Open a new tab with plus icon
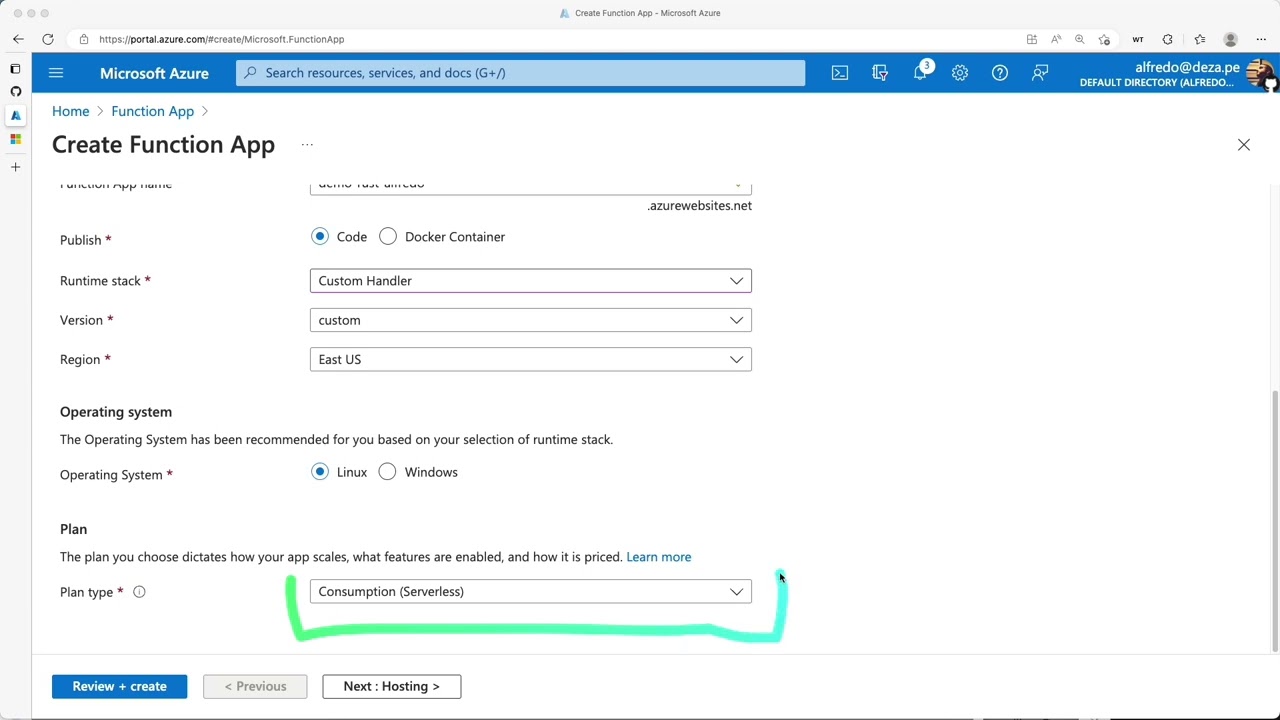The width and height of the screenshot is (1280, 720). [15, 167]
